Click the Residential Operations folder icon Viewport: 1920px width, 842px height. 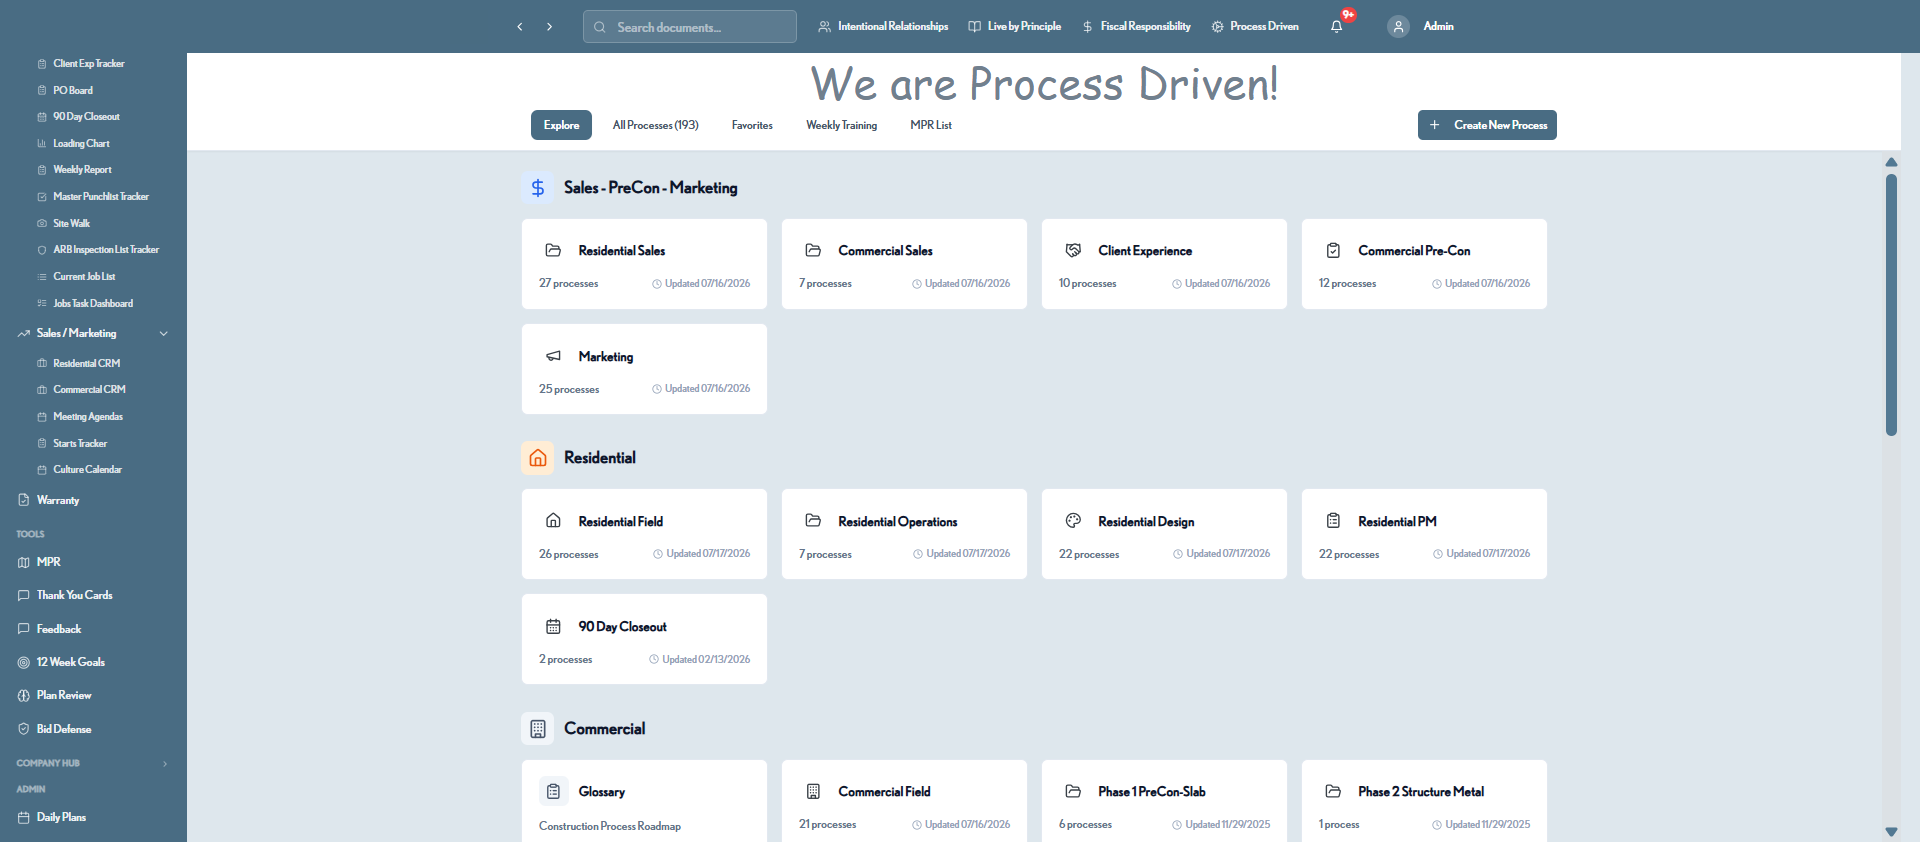[x=813, y=520]
